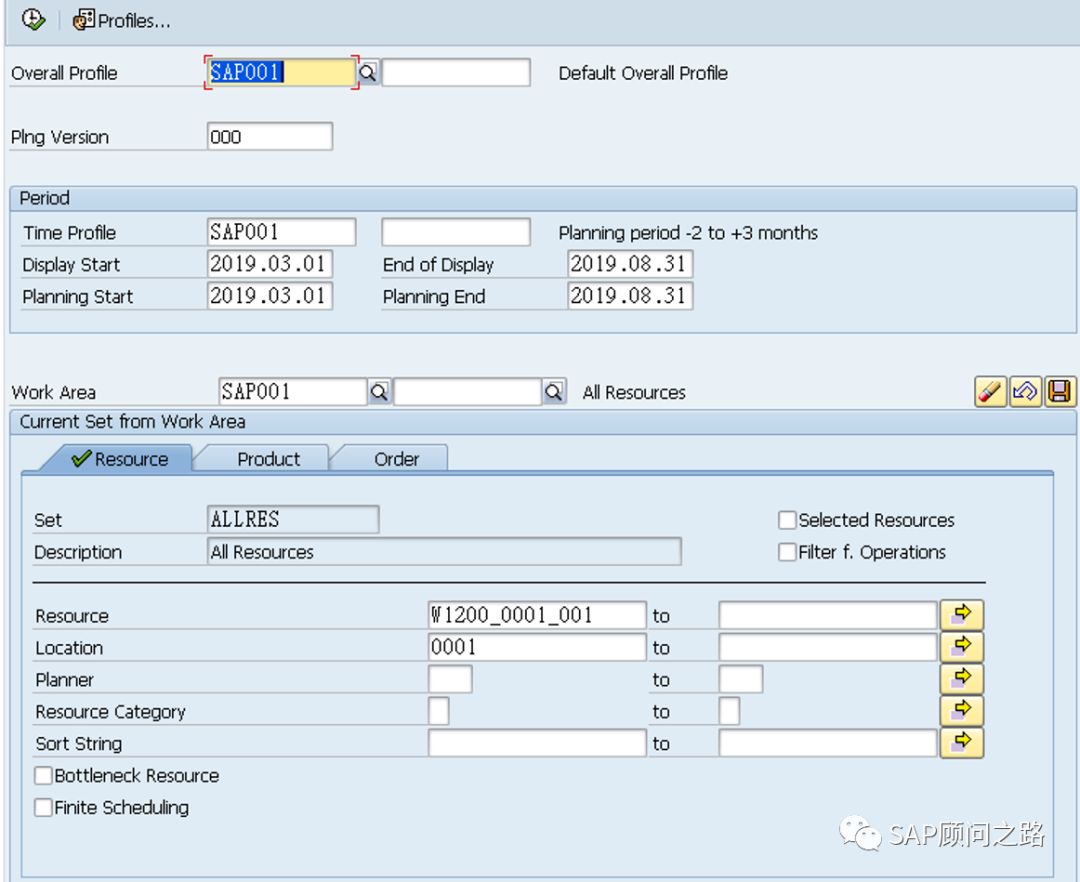Click the undo arrows icon near Work Area
This screenshot has width=1080, height=882.
point(1025,392)
